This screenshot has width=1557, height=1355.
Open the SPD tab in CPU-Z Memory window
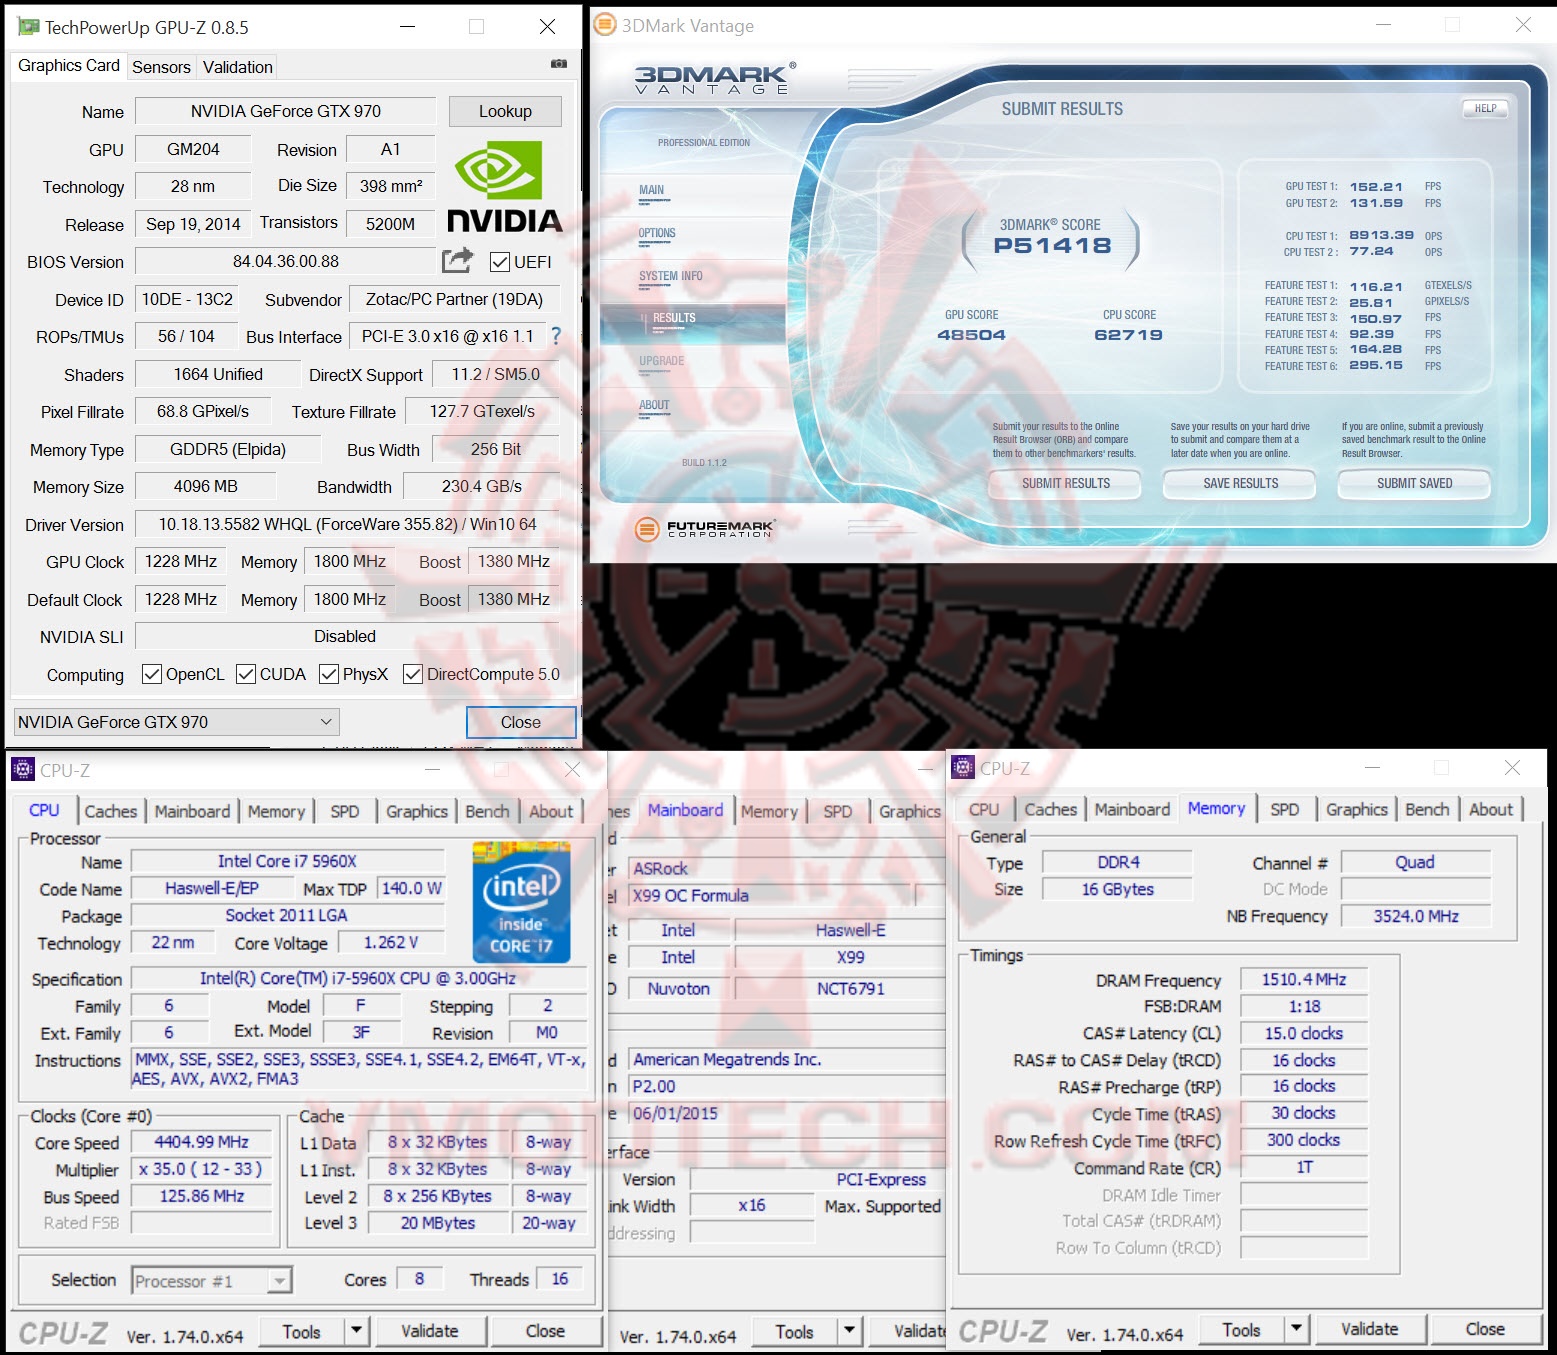(1285, 809)
